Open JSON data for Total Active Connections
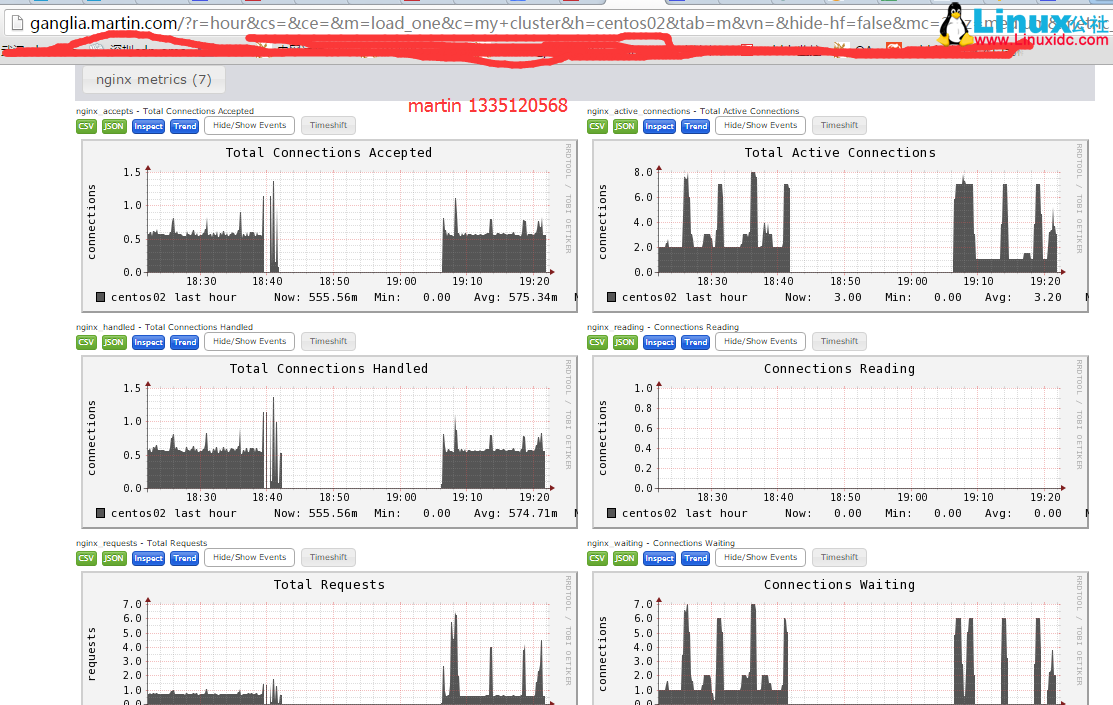 (625, 126)
